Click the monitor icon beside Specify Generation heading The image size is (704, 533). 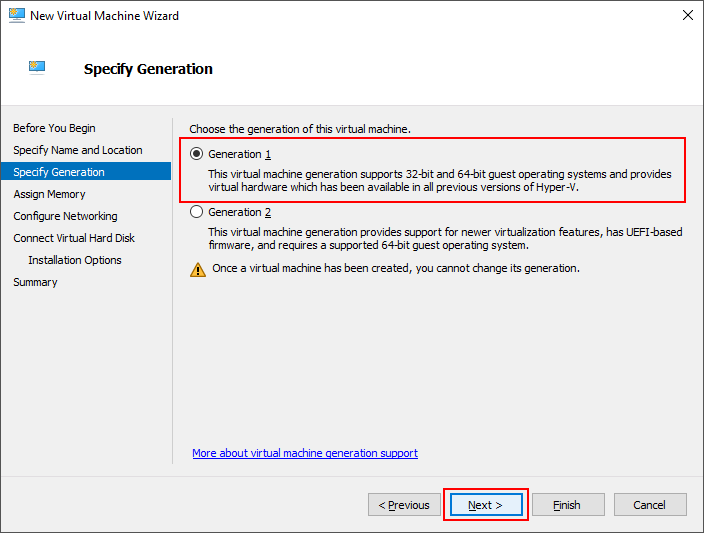tap(37, 68)
